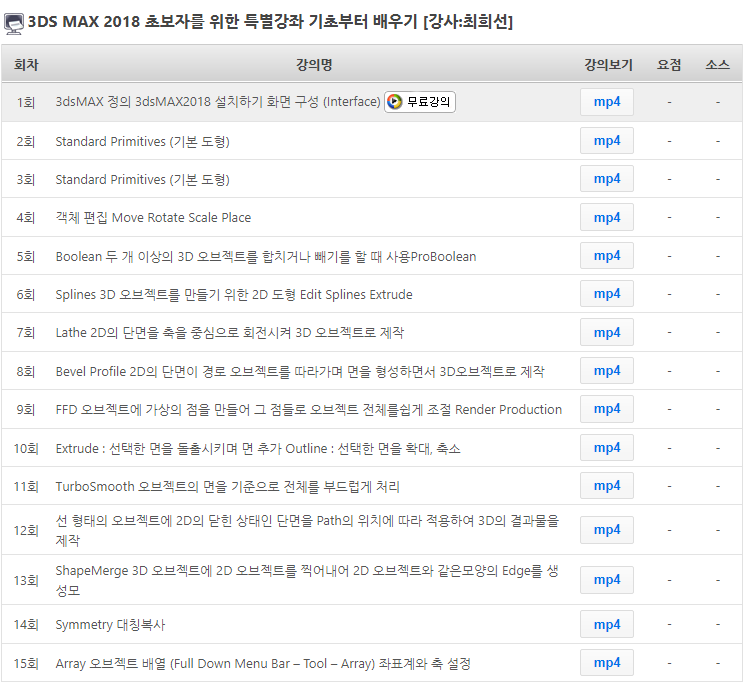Image resolution: width=745 pixels, height=683 pixels.
Task: Select the 'ShapeMerge 3D 오브젝트에' lesson title
Action: pos(307,580)
